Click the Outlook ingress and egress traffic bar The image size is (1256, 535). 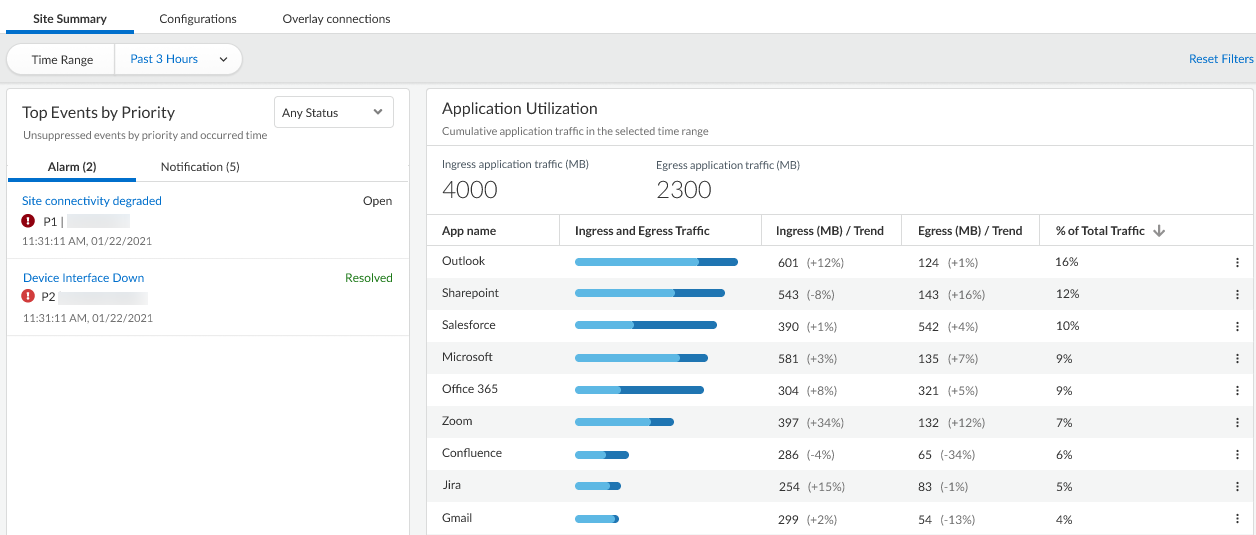[x=656, y=262]
